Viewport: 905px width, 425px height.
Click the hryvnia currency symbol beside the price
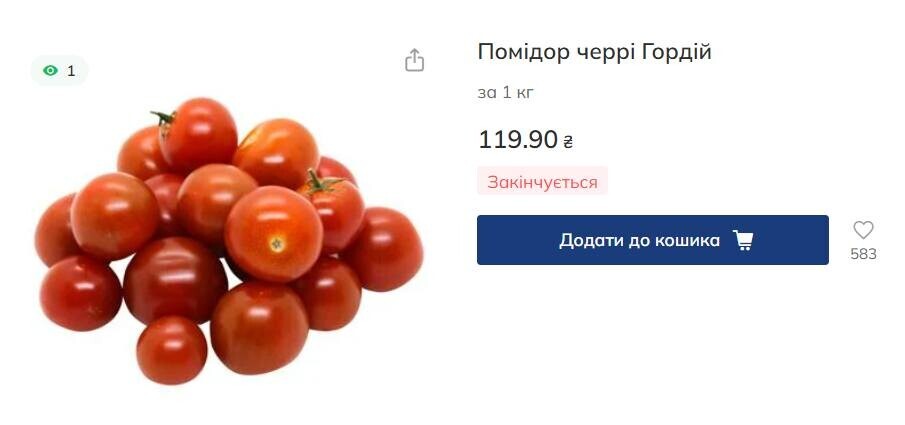click(x=568, y=141)
